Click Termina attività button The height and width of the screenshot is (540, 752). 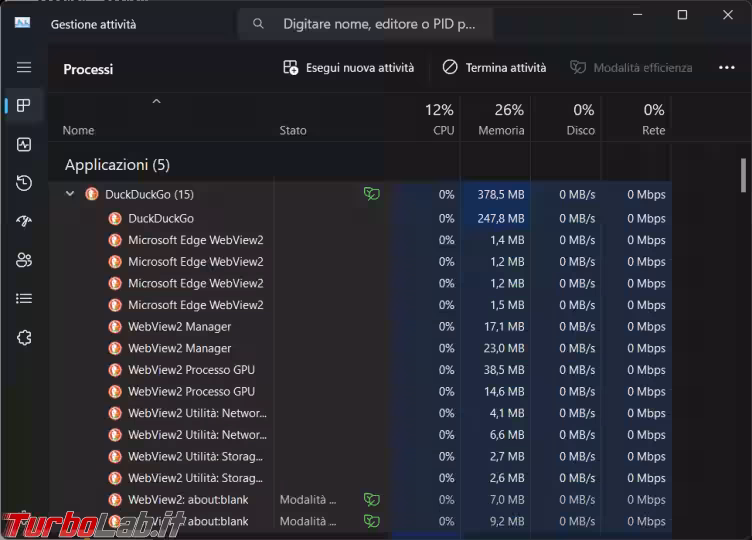tap(494, 68)
